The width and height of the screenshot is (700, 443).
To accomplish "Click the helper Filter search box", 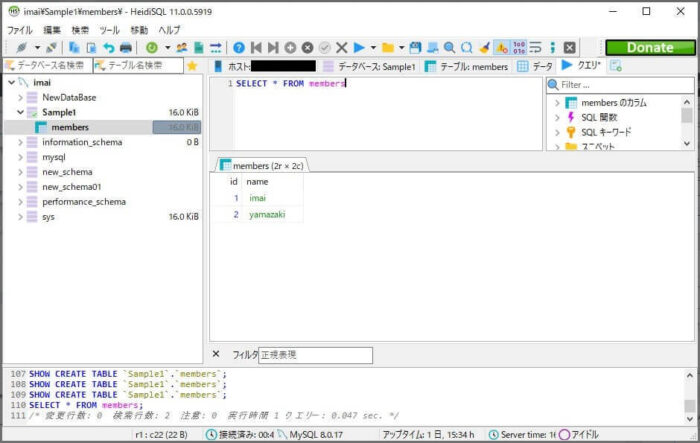I will pos(620,85).
